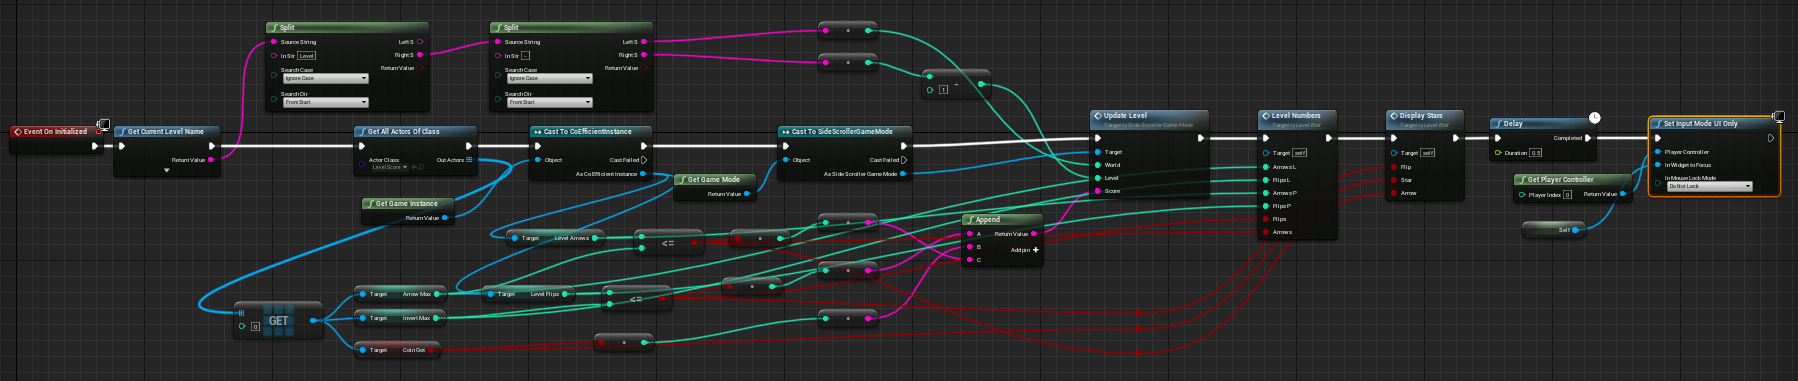The height and width of the screenshot is (381, 1798).
Task: Open the In Mouse Lock Mode dropdown
Action: pyautogui.click(x=1710, y=186)
